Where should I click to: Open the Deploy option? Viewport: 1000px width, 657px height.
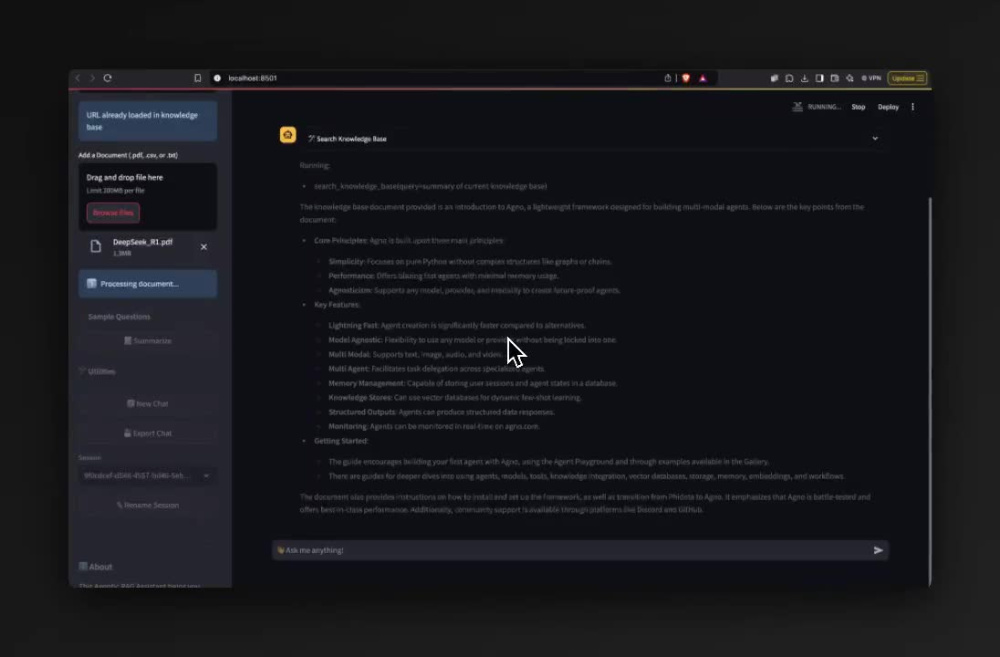click(888, 107)
